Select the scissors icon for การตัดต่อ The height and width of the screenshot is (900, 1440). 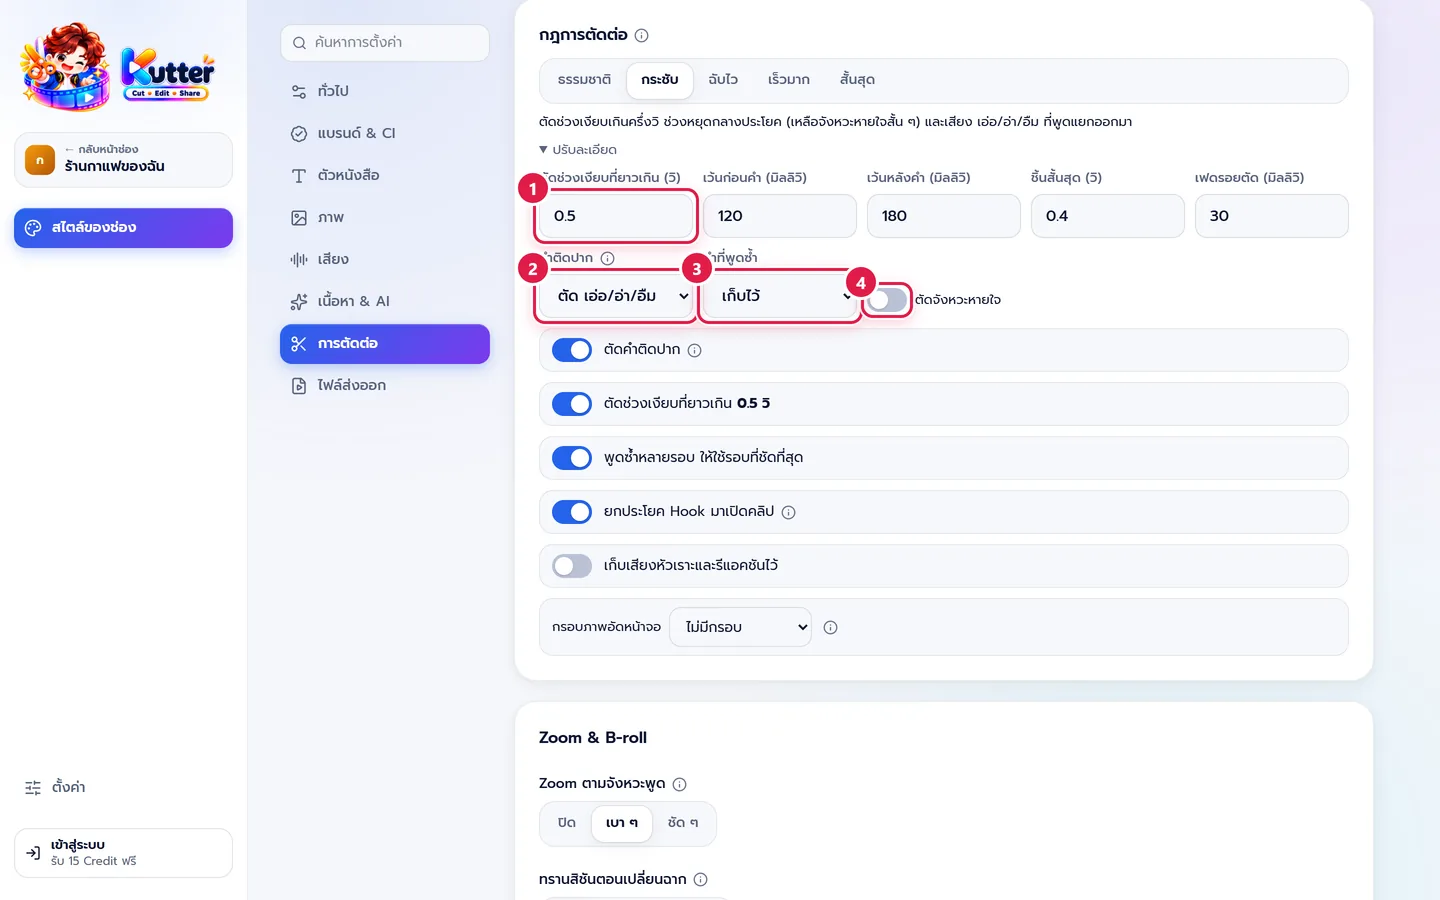pos(298,343)
